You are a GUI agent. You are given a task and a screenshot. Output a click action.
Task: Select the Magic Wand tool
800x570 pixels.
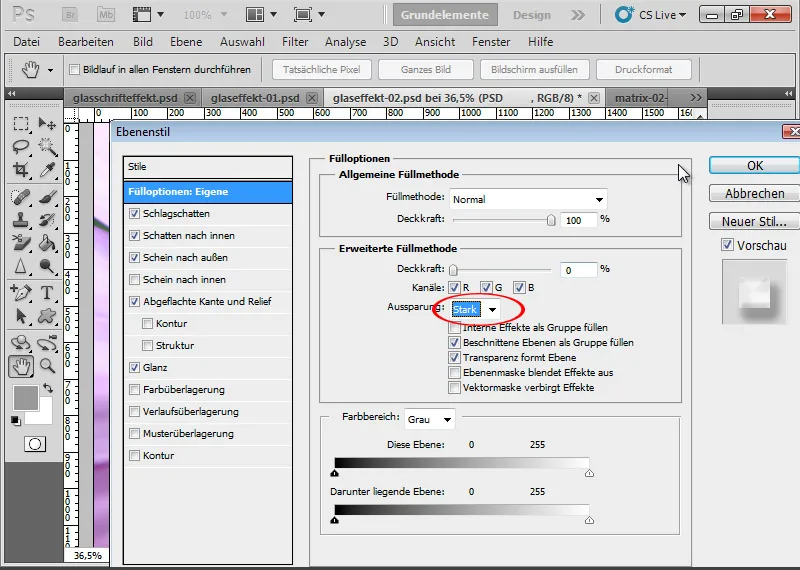[x=47, y=147]
